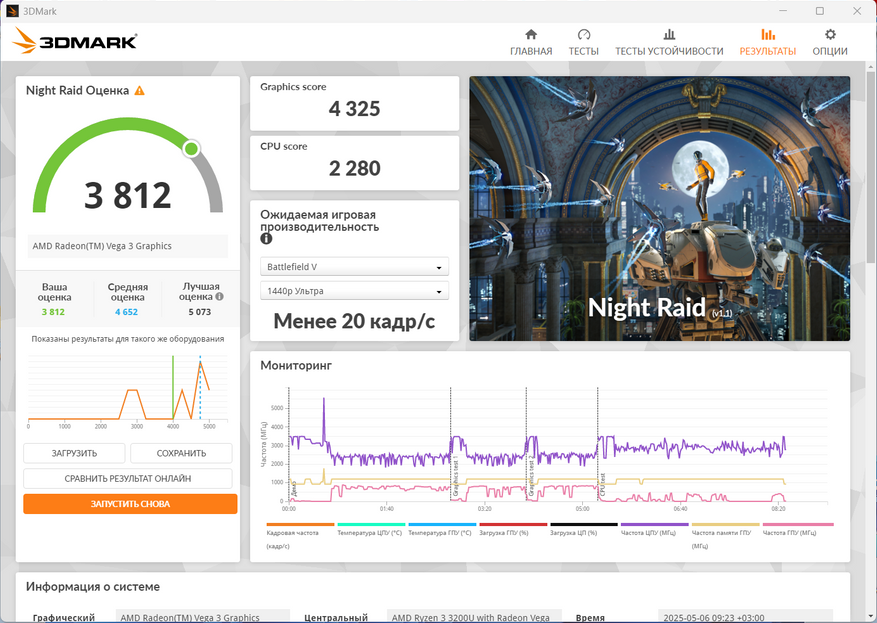This screenshot has width=877, height=623.
Task: Click info icon under Ожидаемая игровая производительность
Action: (266, 239)
